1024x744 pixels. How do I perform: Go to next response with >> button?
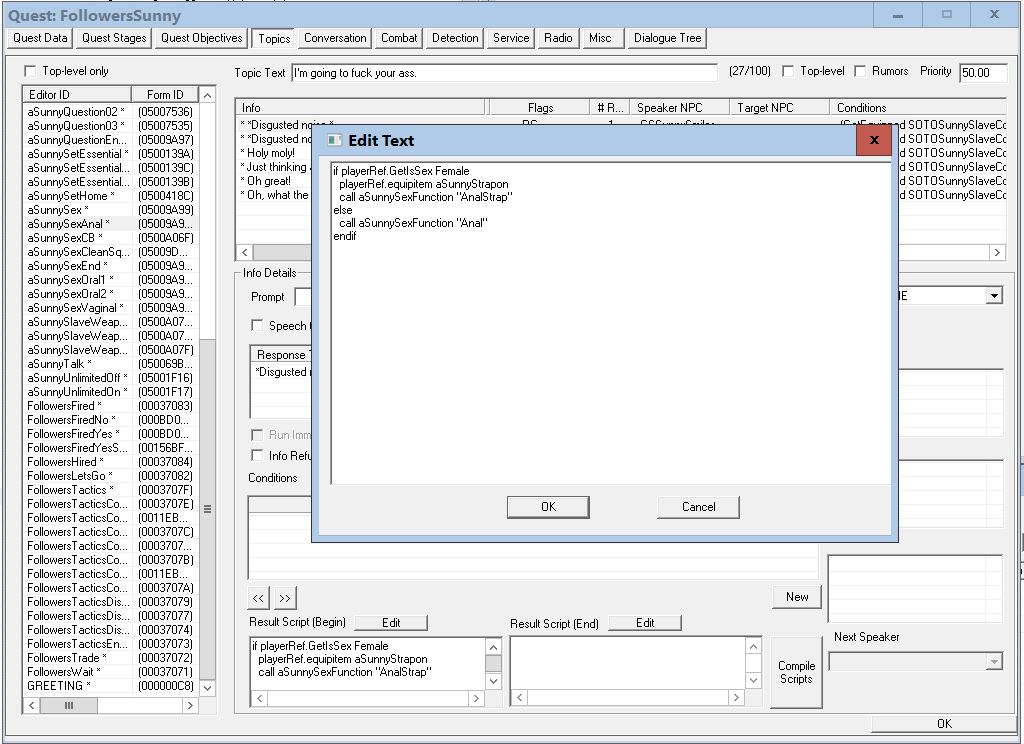point(285,598)
